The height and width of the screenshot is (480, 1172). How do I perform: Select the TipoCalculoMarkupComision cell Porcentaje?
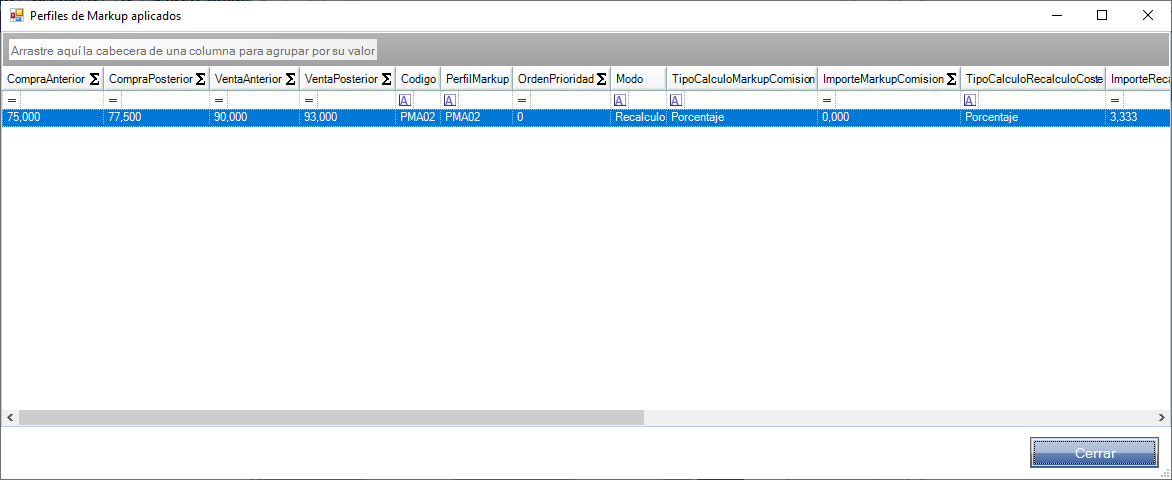click(742, 117)
